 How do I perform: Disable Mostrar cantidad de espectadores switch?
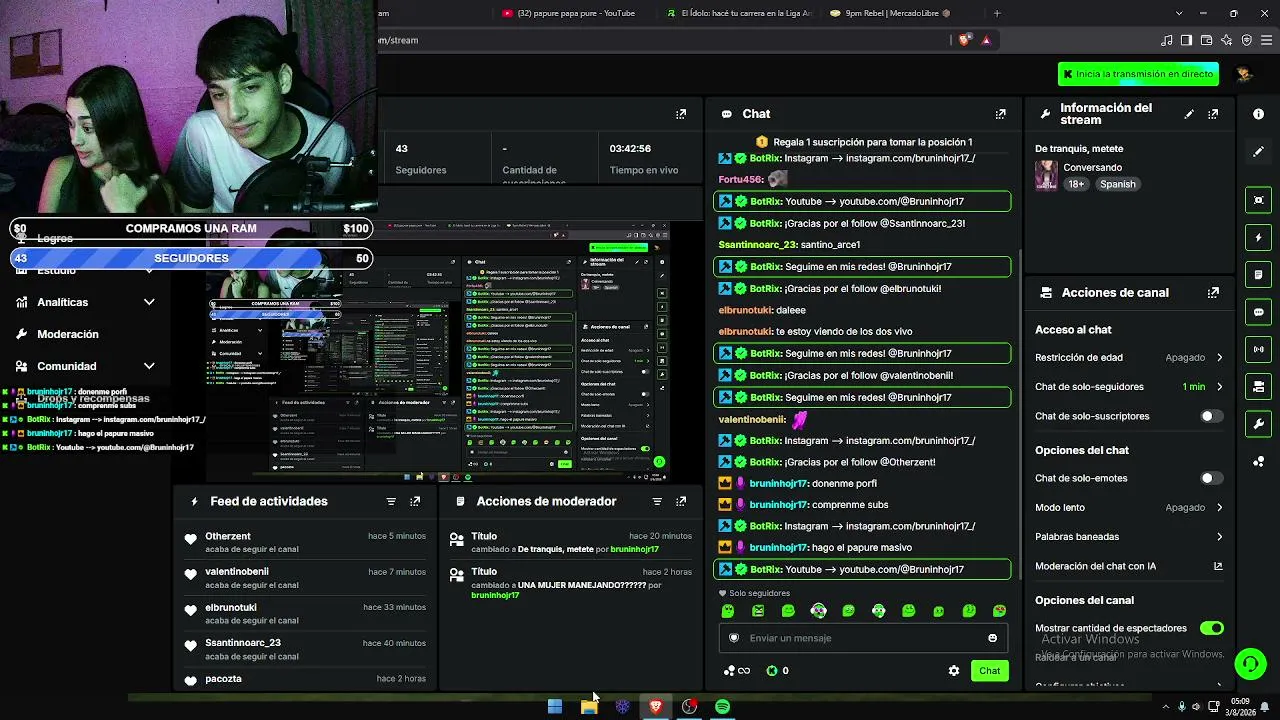coord(1211,628)
